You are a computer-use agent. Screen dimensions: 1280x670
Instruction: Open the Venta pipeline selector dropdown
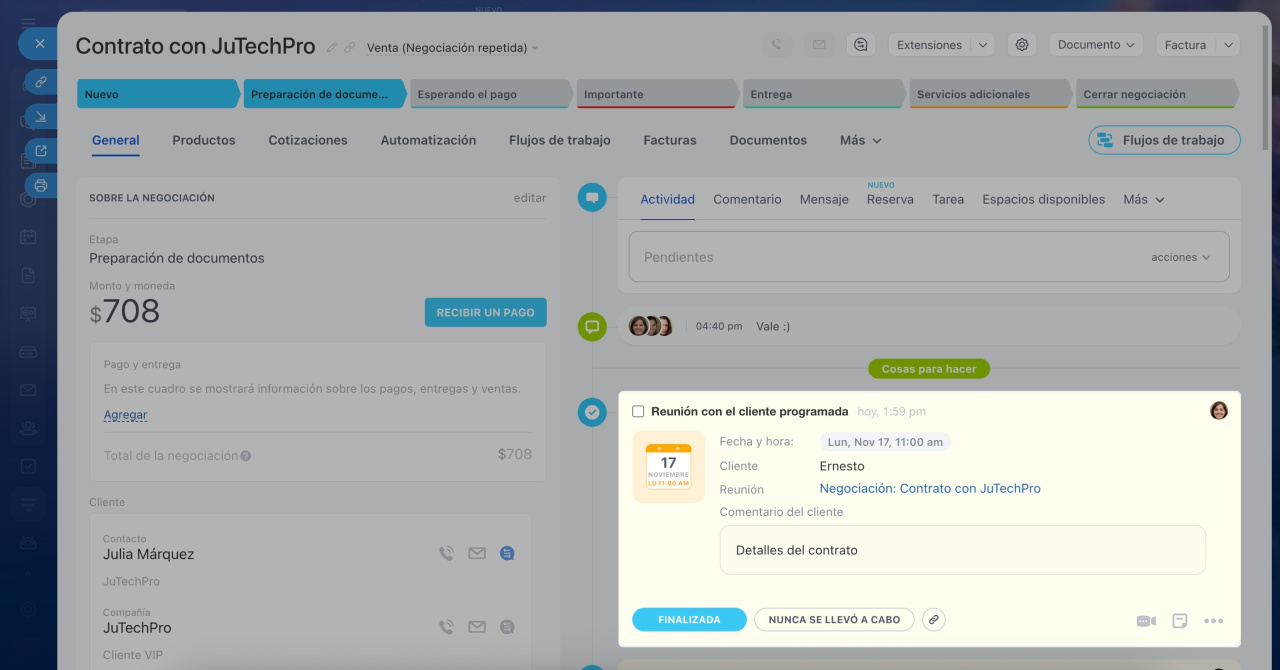[x=452, y=48]
